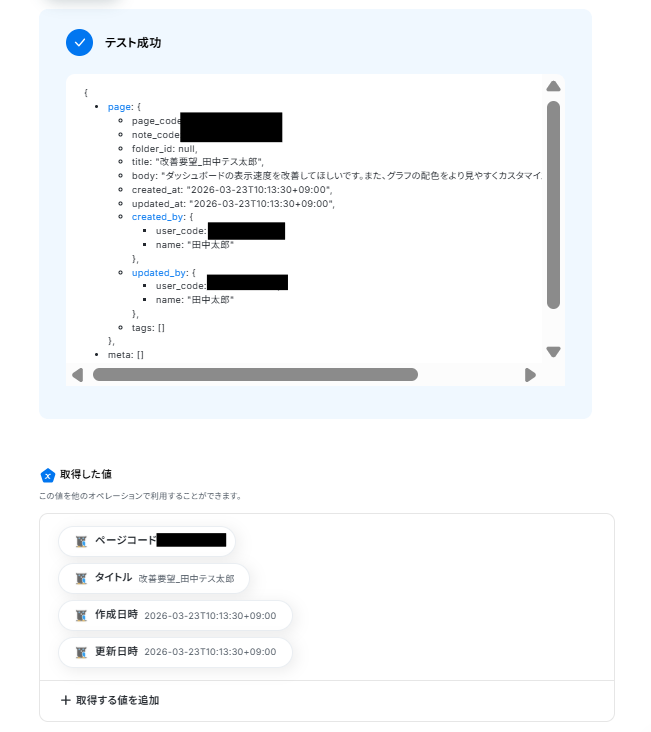Viewport: 651px width, 732px height.
Task: Collapse the page key in JSON
Action: pos(120,107)
